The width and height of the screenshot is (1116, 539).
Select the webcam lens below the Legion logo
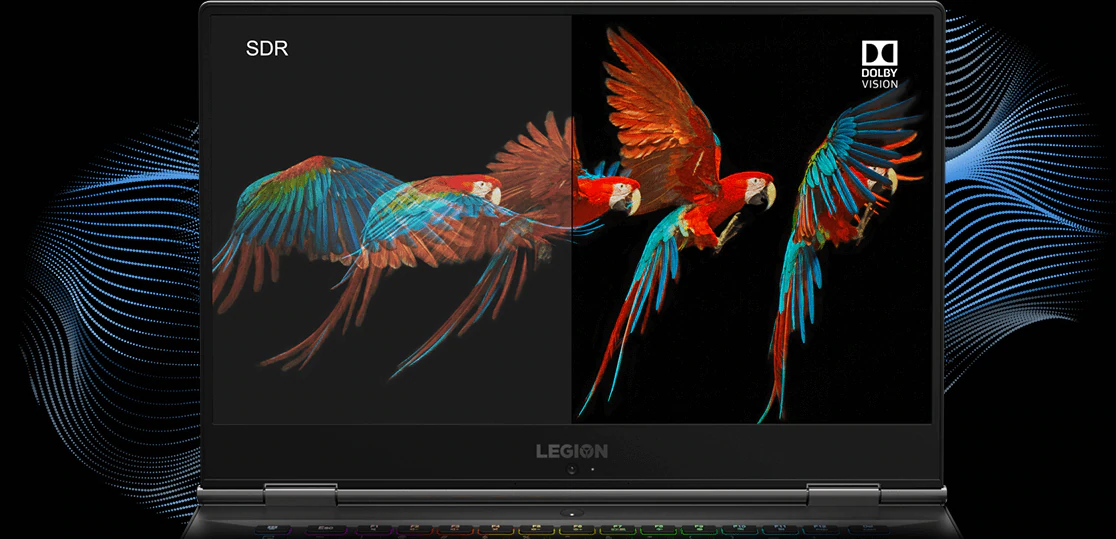tap(571, 469)
